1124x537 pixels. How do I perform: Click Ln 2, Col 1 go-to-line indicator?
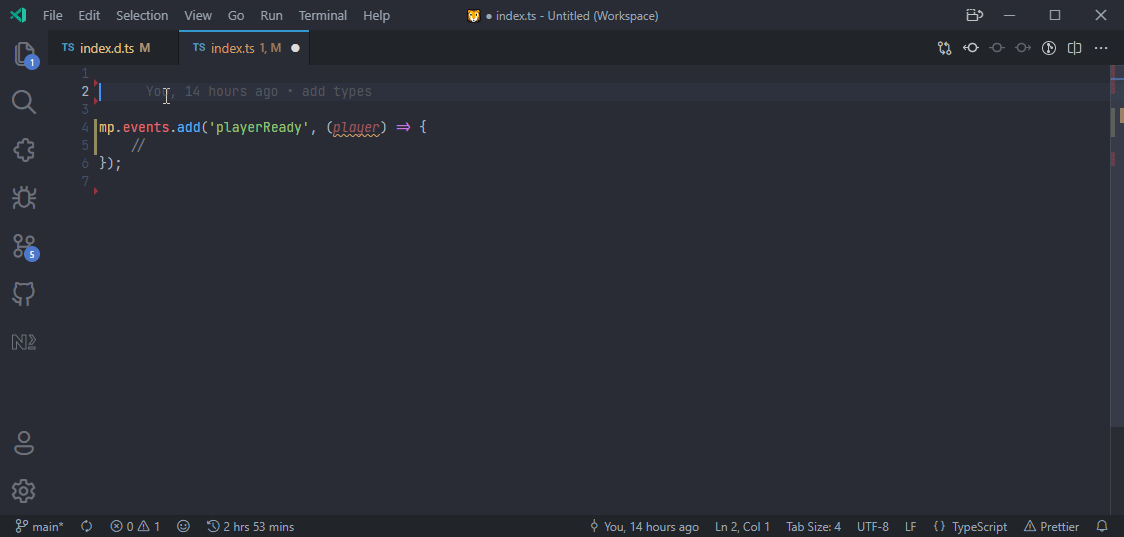743,526
